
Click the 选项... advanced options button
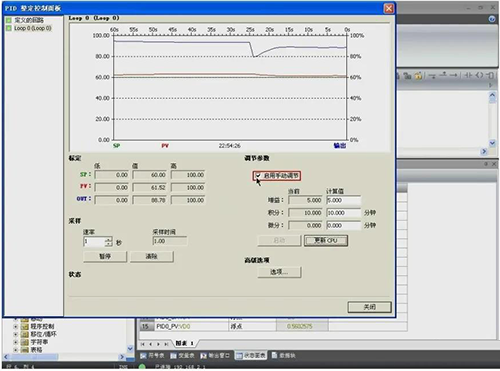[279, 272]
